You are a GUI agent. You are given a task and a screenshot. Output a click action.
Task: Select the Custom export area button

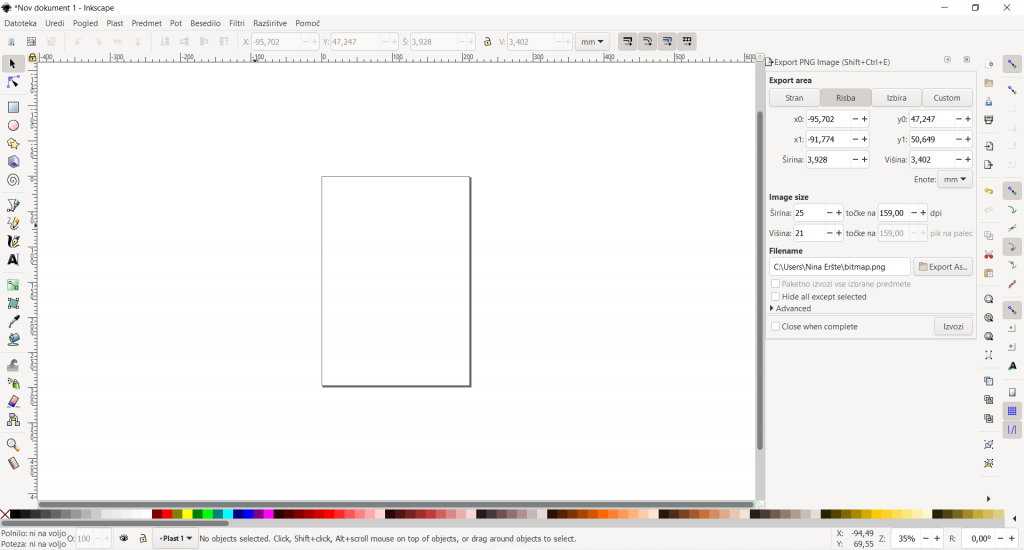click(x=947, y=98)
